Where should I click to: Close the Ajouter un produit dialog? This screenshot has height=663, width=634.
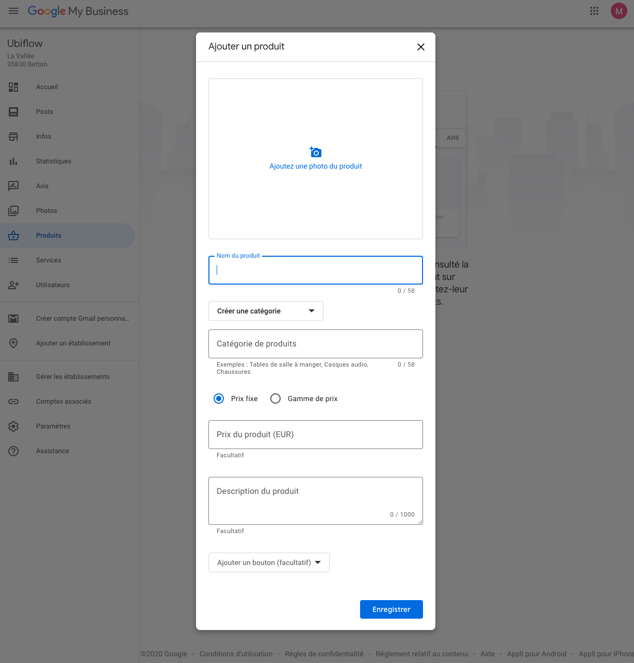420,47
